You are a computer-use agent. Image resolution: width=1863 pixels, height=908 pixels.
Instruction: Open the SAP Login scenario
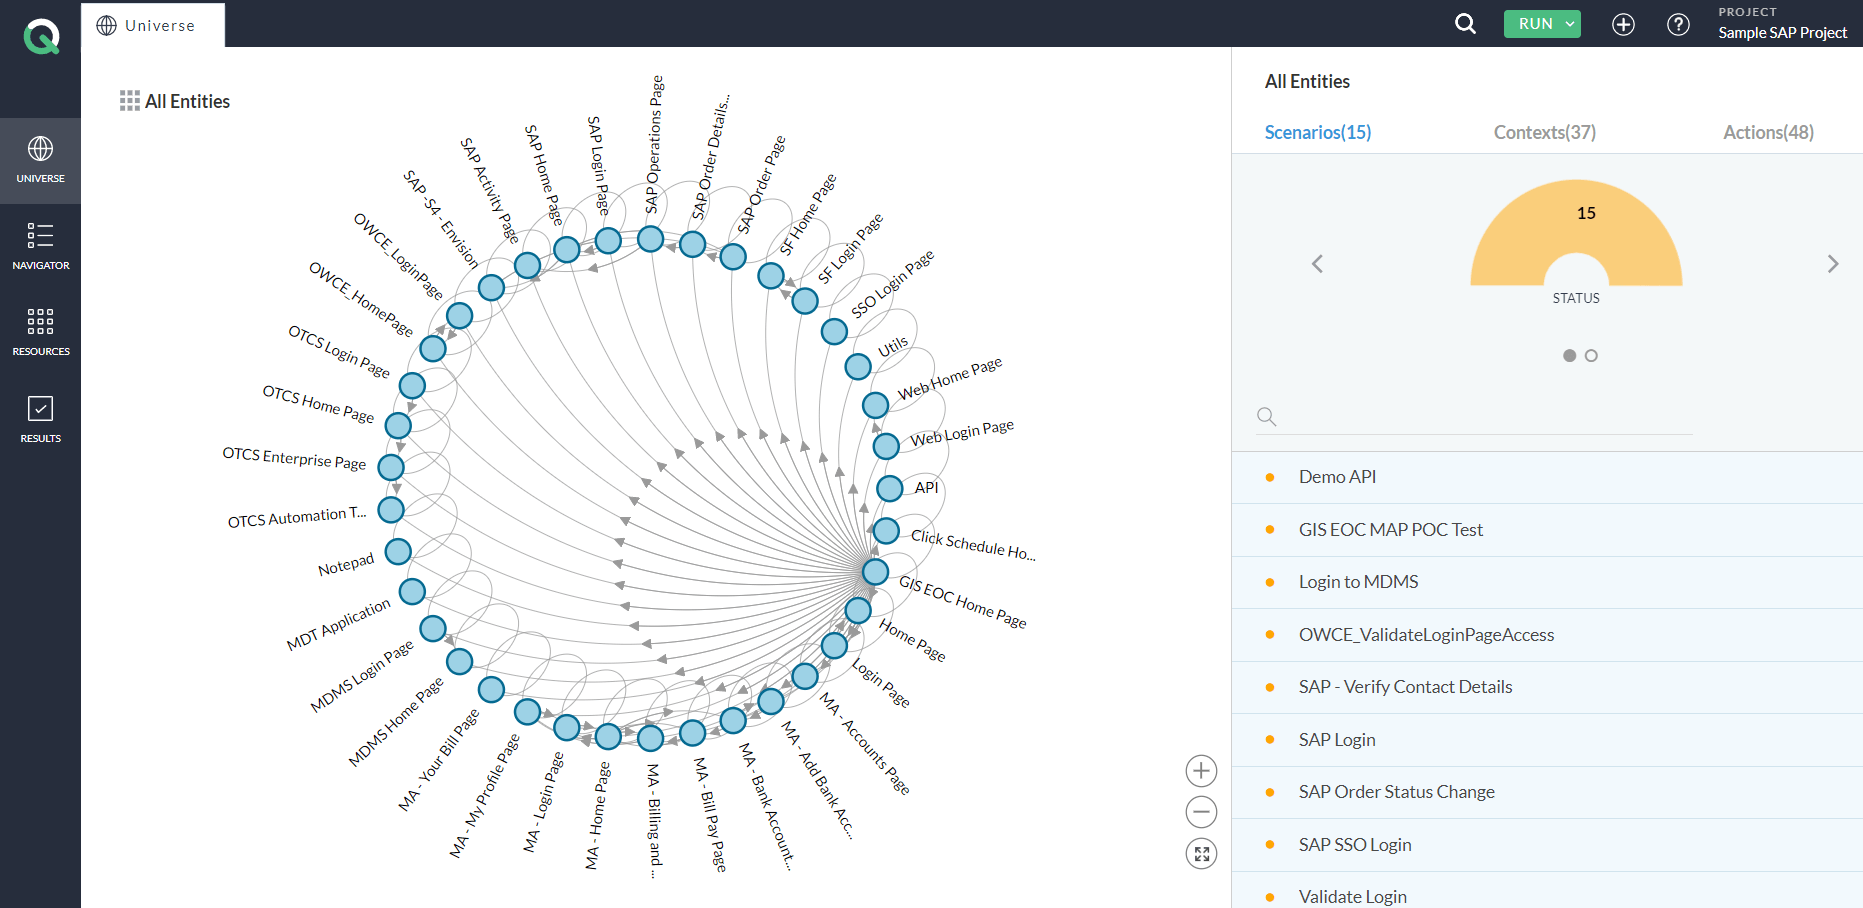pyautogui.click(x=1547, y=740)
